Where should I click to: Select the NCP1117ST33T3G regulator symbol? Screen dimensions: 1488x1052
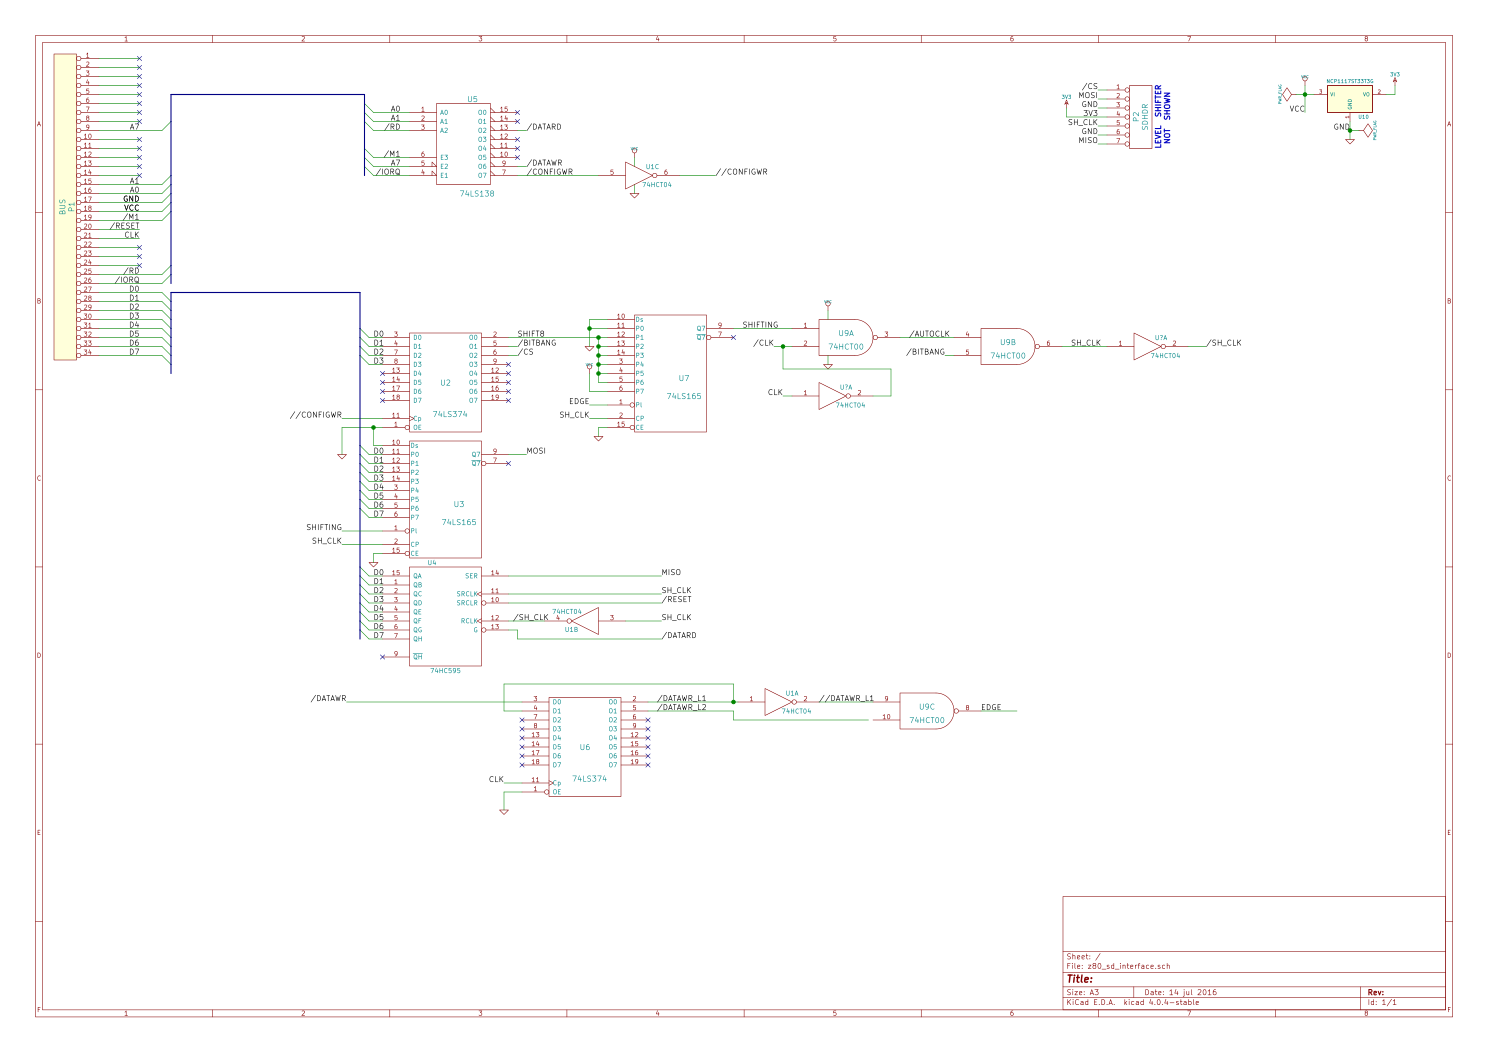1352,100
